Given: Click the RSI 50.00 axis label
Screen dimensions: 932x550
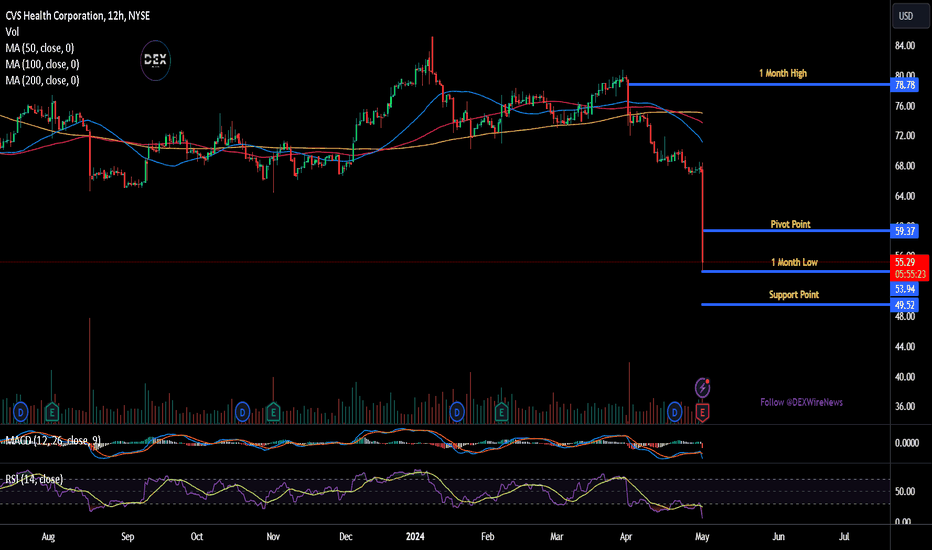Looking at the screenshot, I should [905, 491].
